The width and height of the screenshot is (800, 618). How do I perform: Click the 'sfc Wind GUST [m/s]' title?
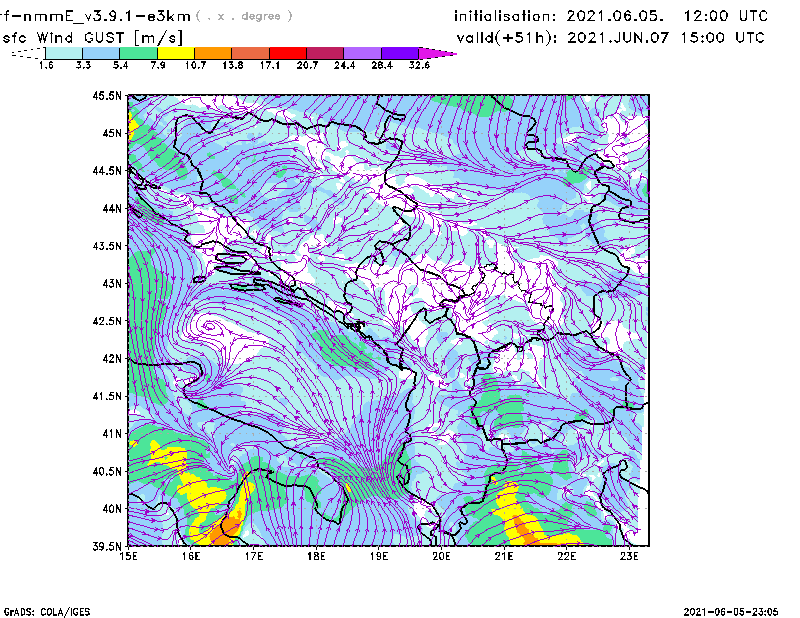click(x=93, y=38)
